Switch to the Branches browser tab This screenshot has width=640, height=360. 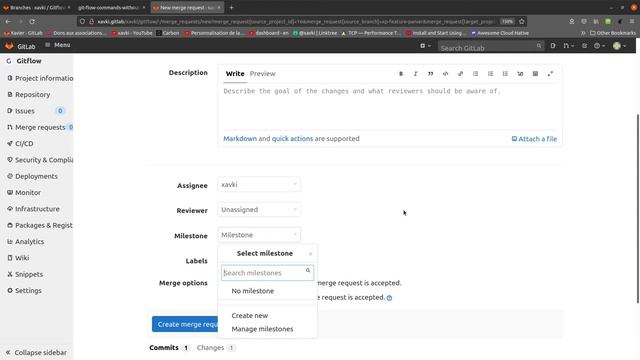(x=37, y=7)
